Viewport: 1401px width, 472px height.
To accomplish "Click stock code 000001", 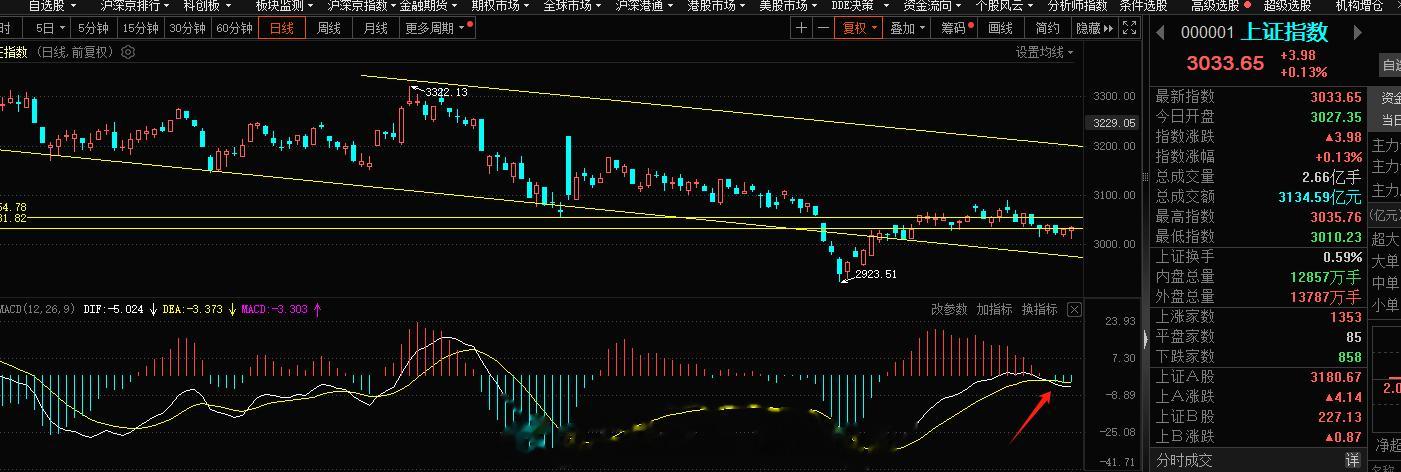I will tap(1207, 33).
